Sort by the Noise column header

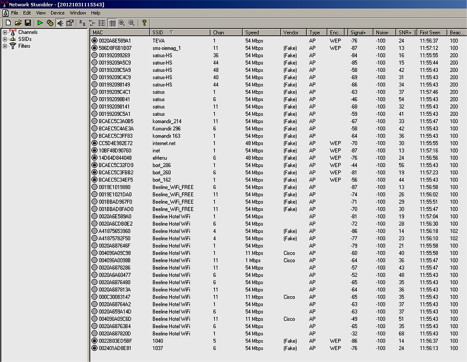coord(384,32)
